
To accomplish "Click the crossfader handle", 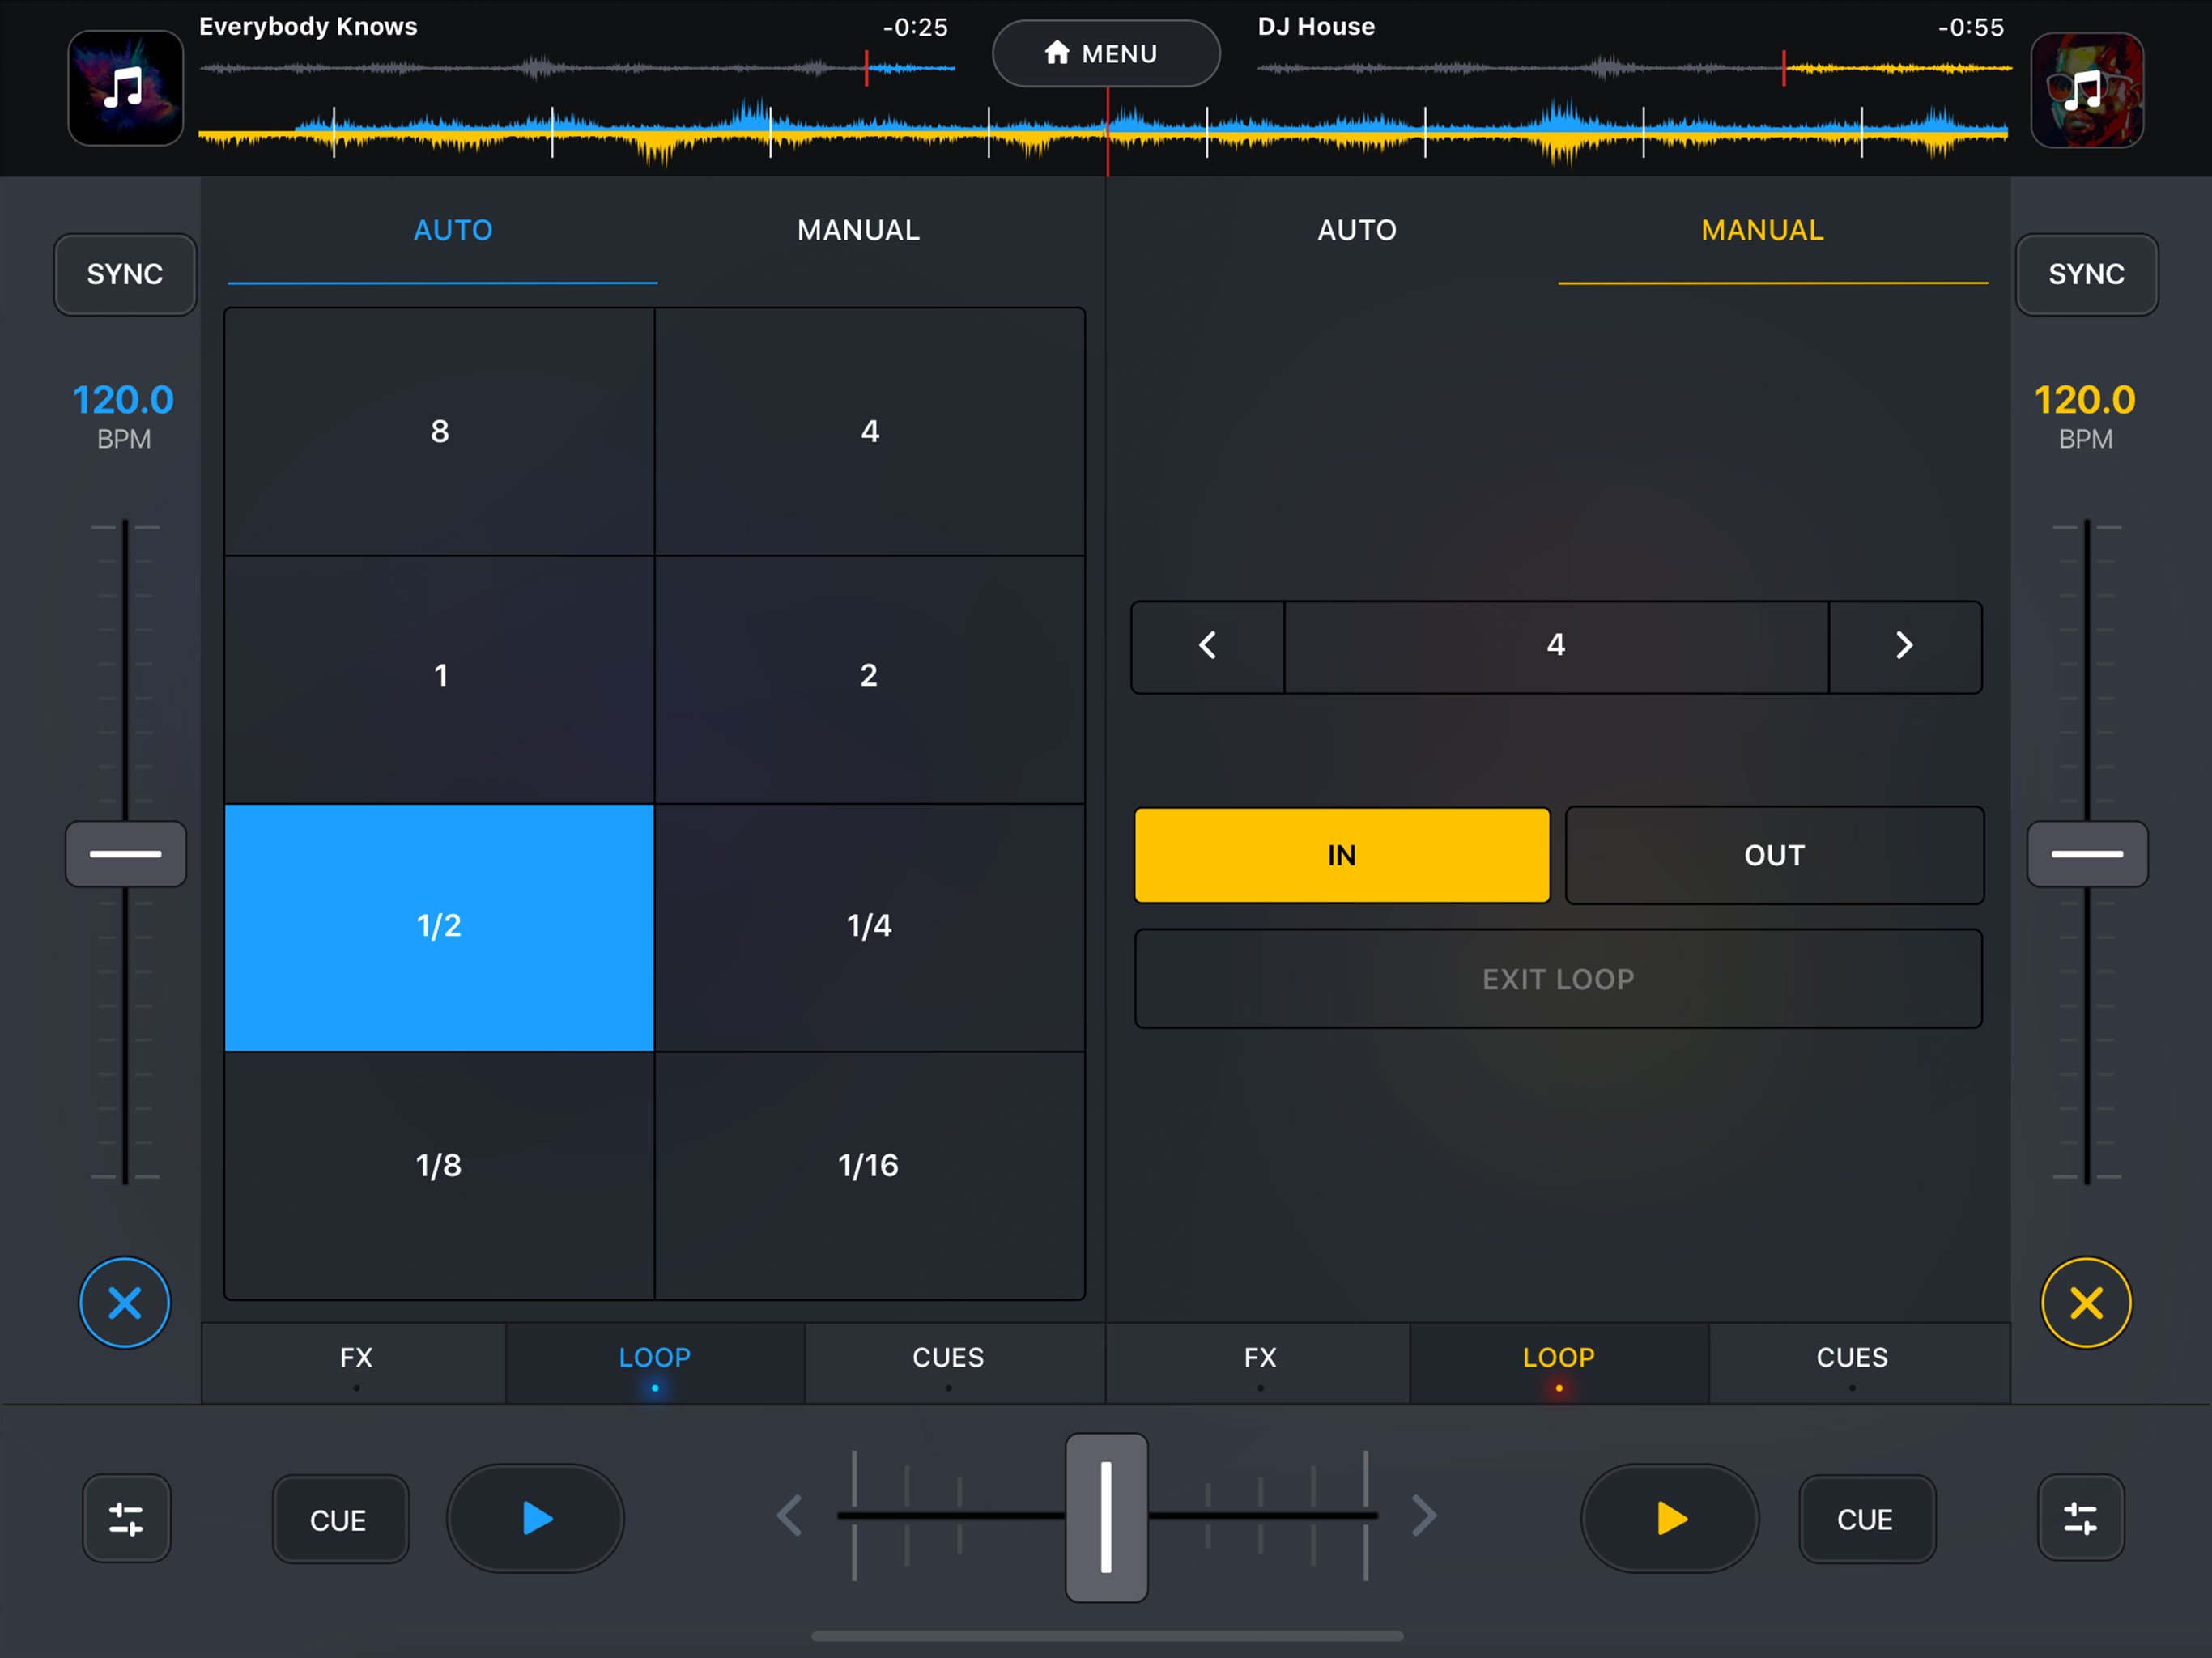I will (x=1106, y=1516).
